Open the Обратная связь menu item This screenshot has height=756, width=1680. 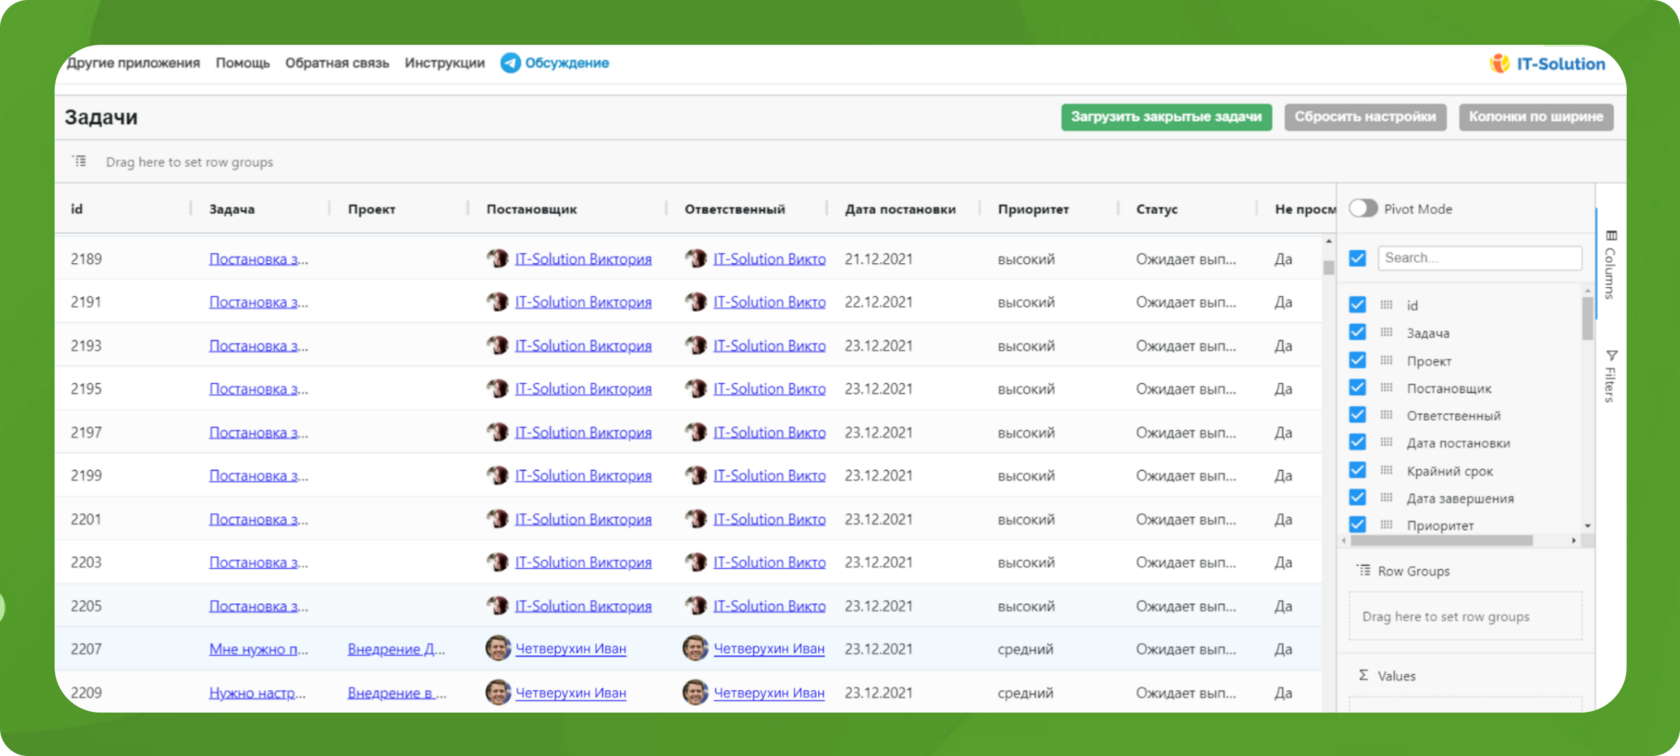(x=337, y=63)
